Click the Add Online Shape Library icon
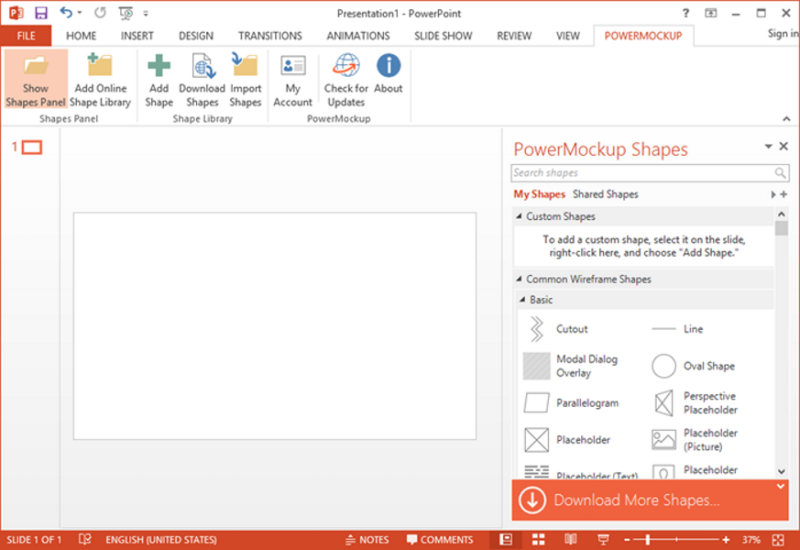 (x=100, y=65)
